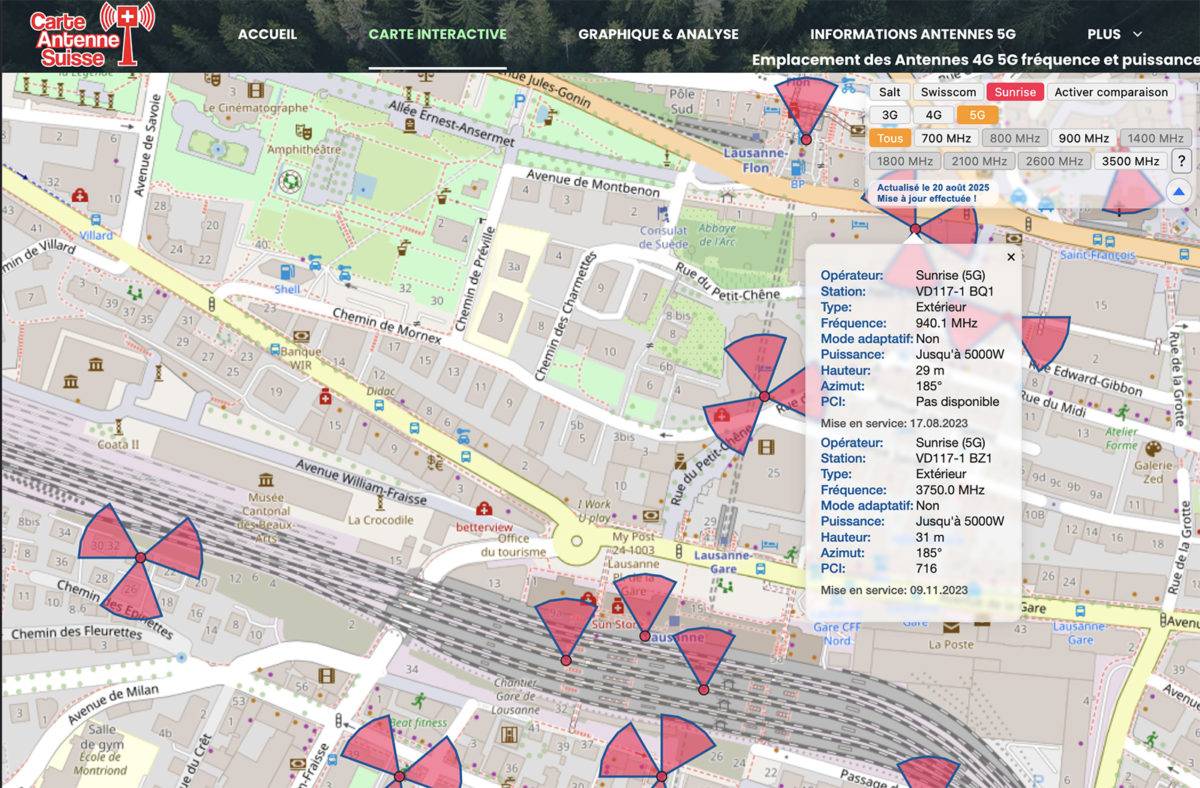Click the greyed 1400 MHz filter

coord(1155,138)
